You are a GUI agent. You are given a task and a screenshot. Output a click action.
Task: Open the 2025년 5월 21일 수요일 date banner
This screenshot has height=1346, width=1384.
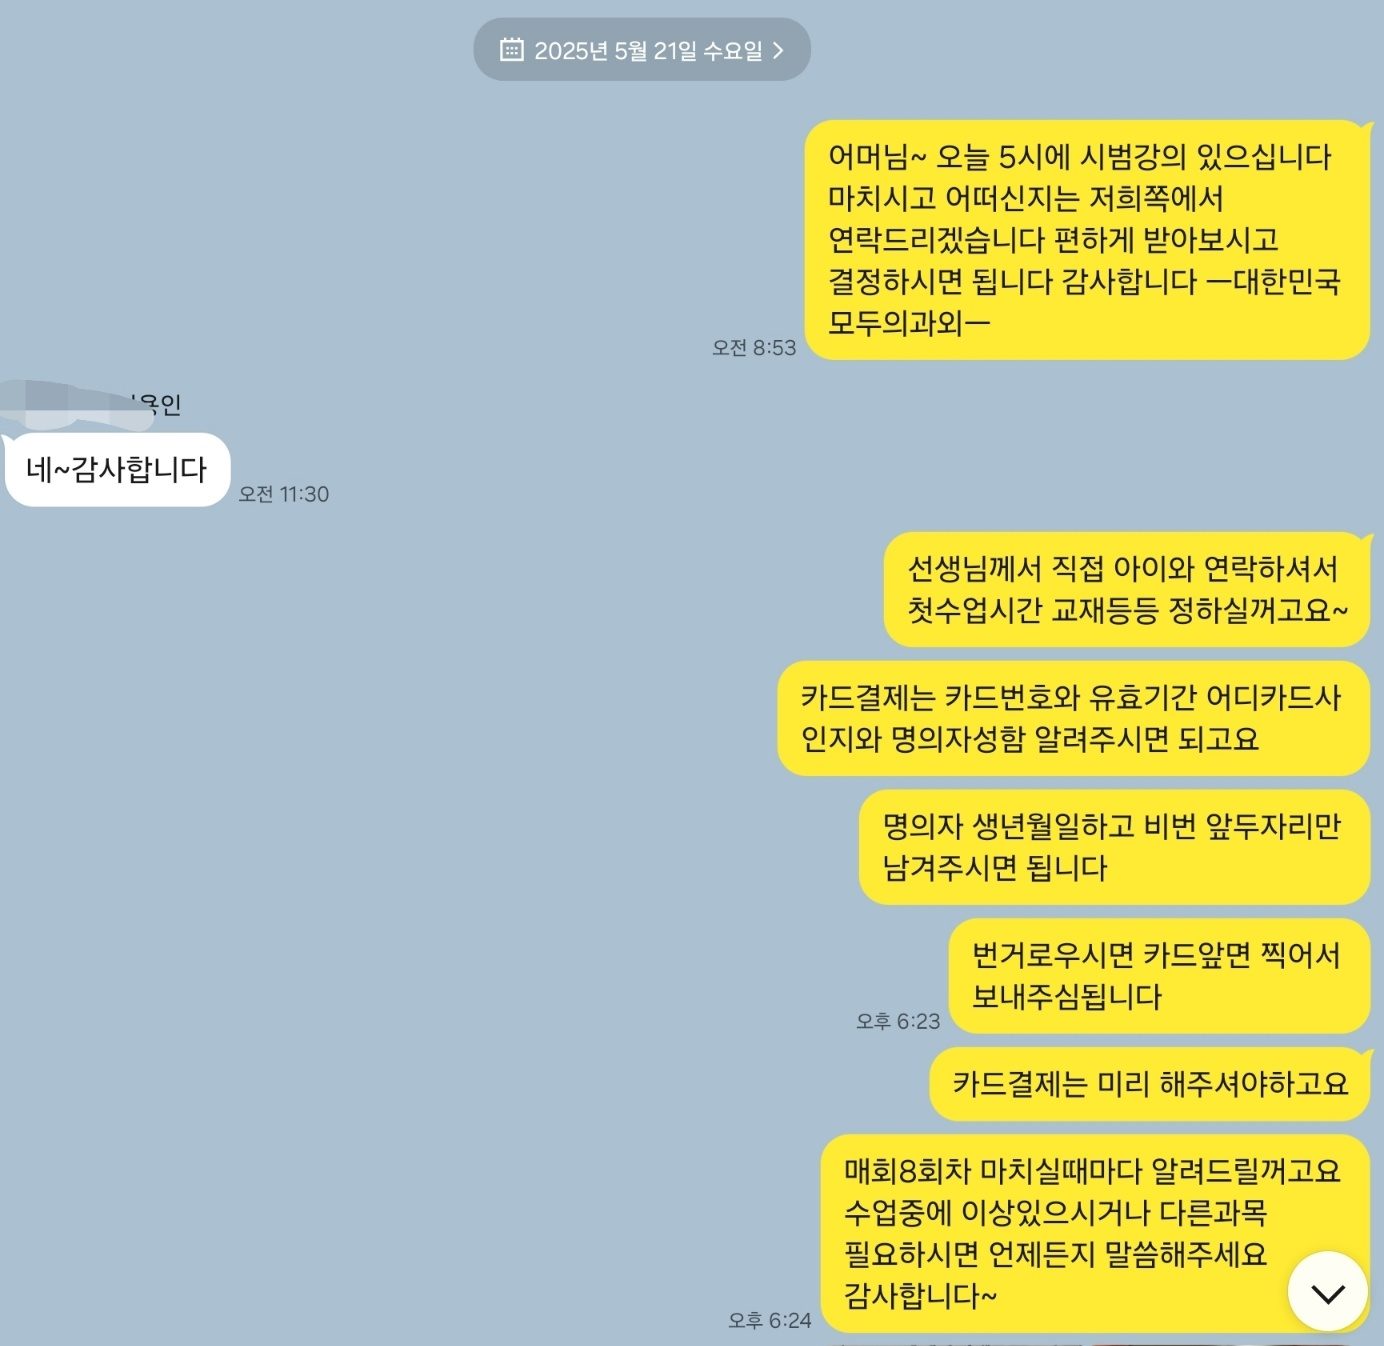(642, 49)
